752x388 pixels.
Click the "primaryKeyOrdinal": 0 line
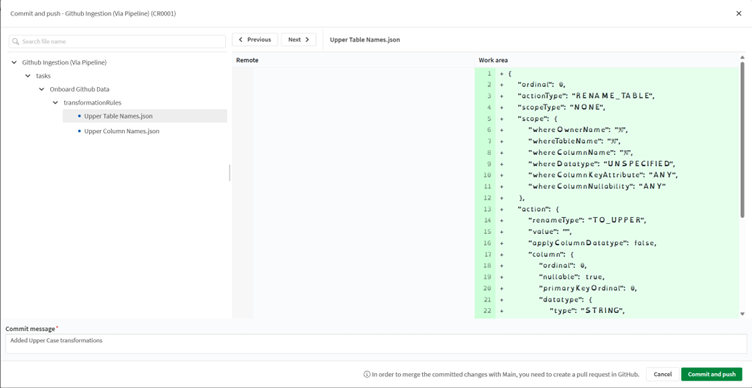tap(588, 288)
